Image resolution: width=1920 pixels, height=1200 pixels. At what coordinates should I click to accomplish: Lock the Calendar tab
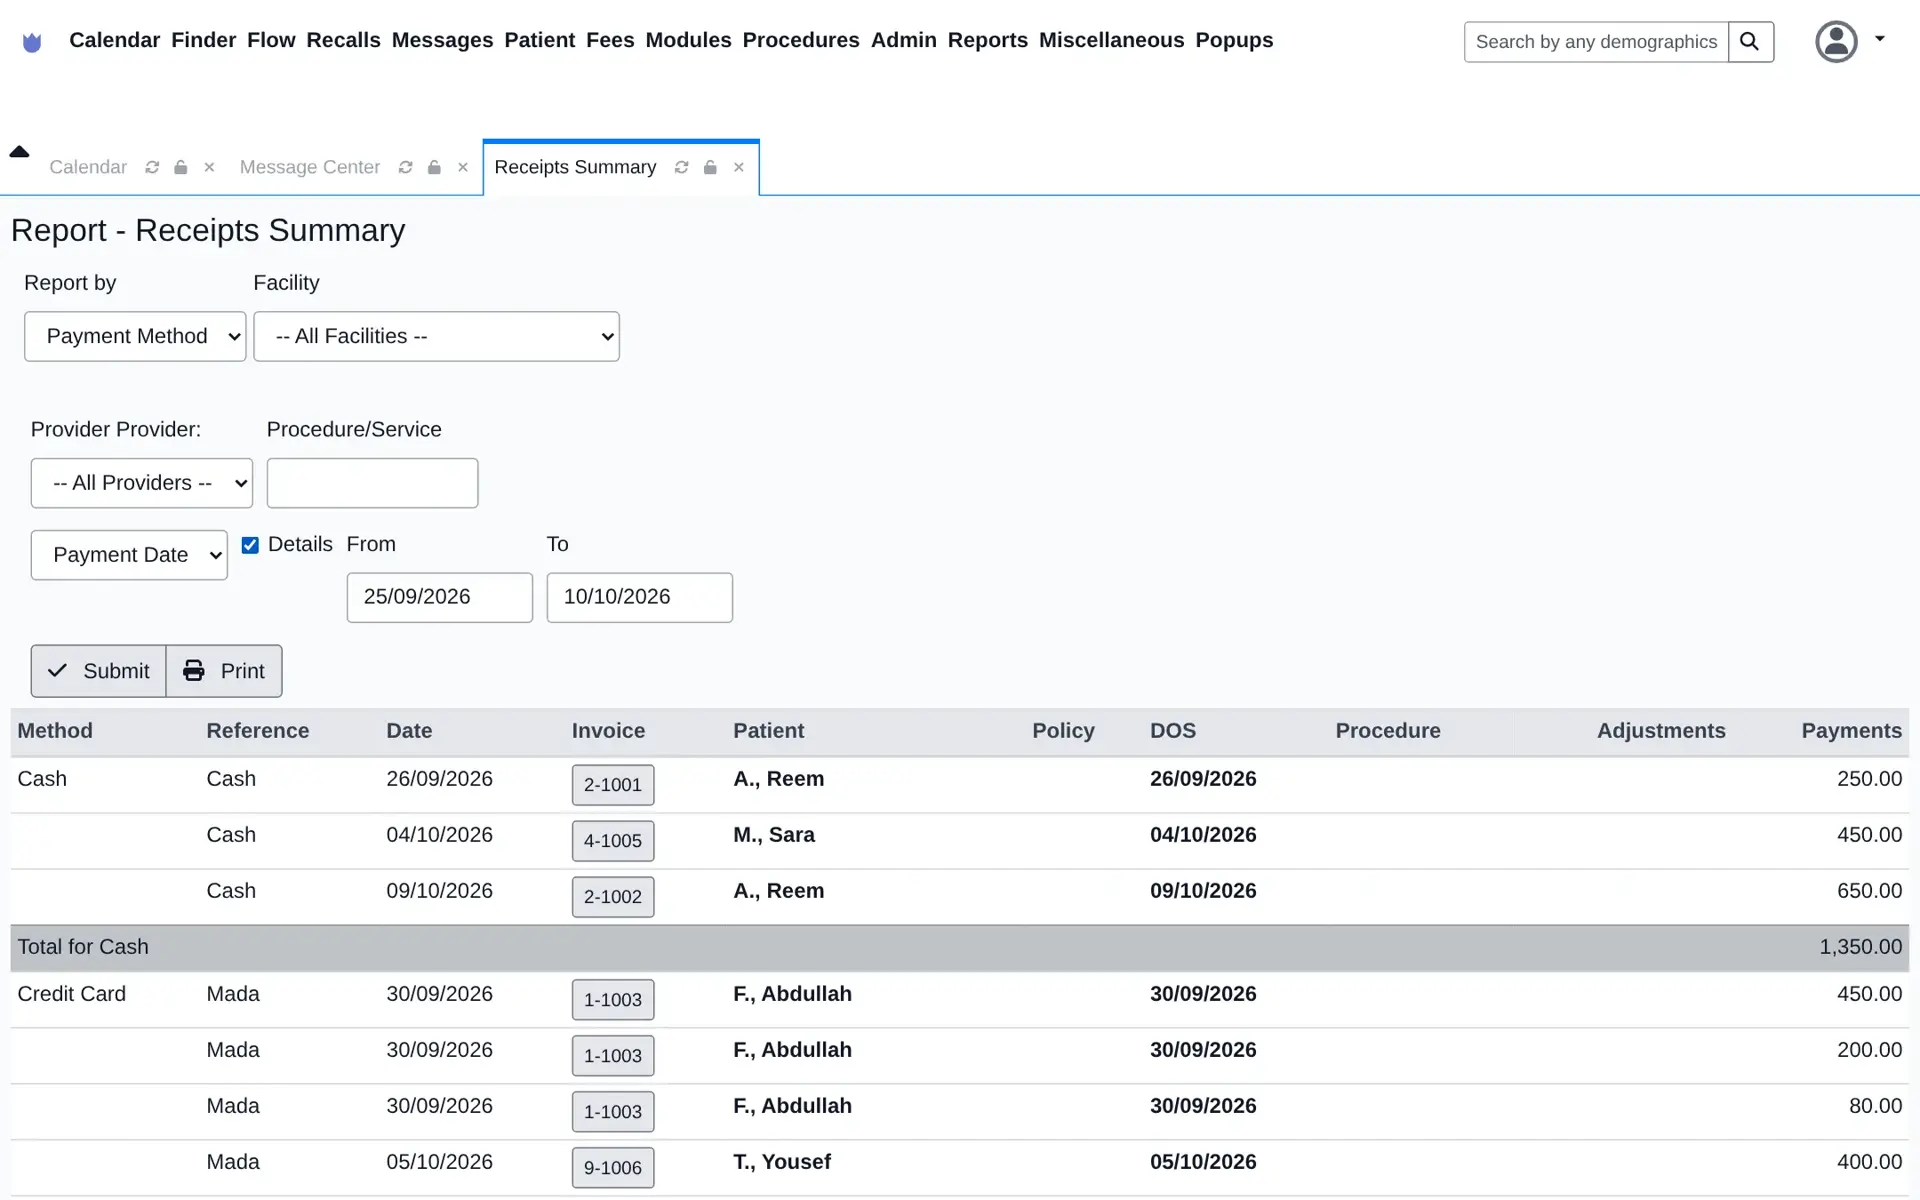click(181, 167)
